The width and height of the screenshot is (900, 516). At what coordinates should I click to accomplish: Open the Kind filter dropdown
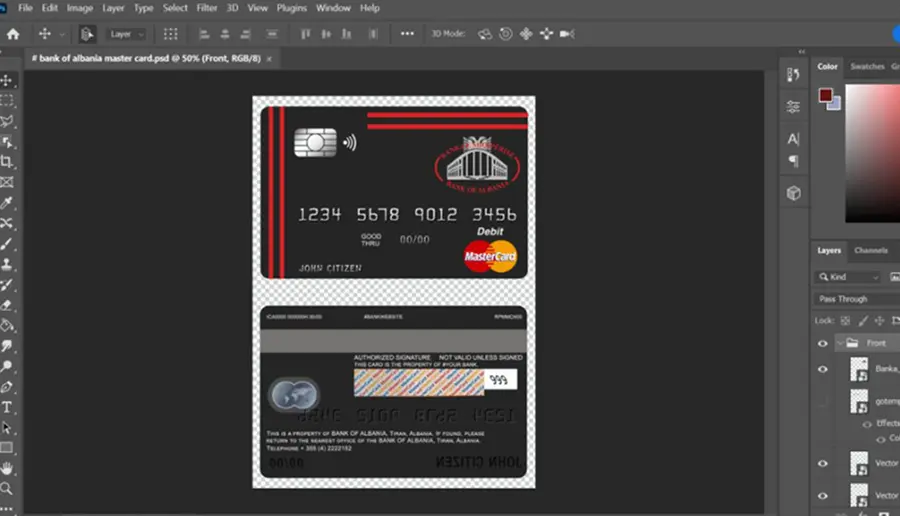tap(848, 277)
